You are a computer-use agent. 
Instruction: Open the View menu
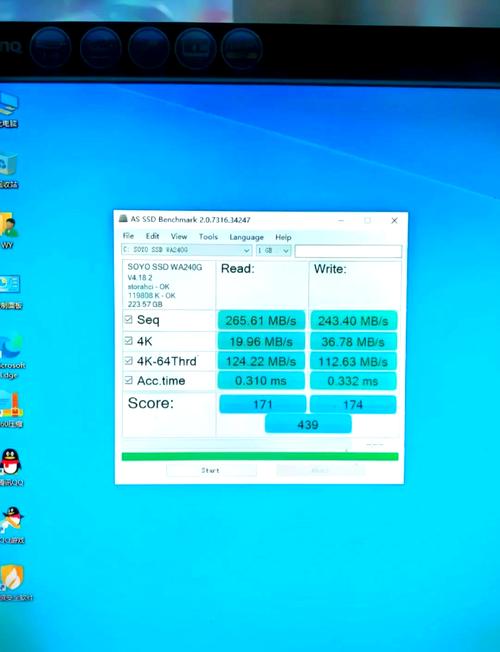point(179,236)
